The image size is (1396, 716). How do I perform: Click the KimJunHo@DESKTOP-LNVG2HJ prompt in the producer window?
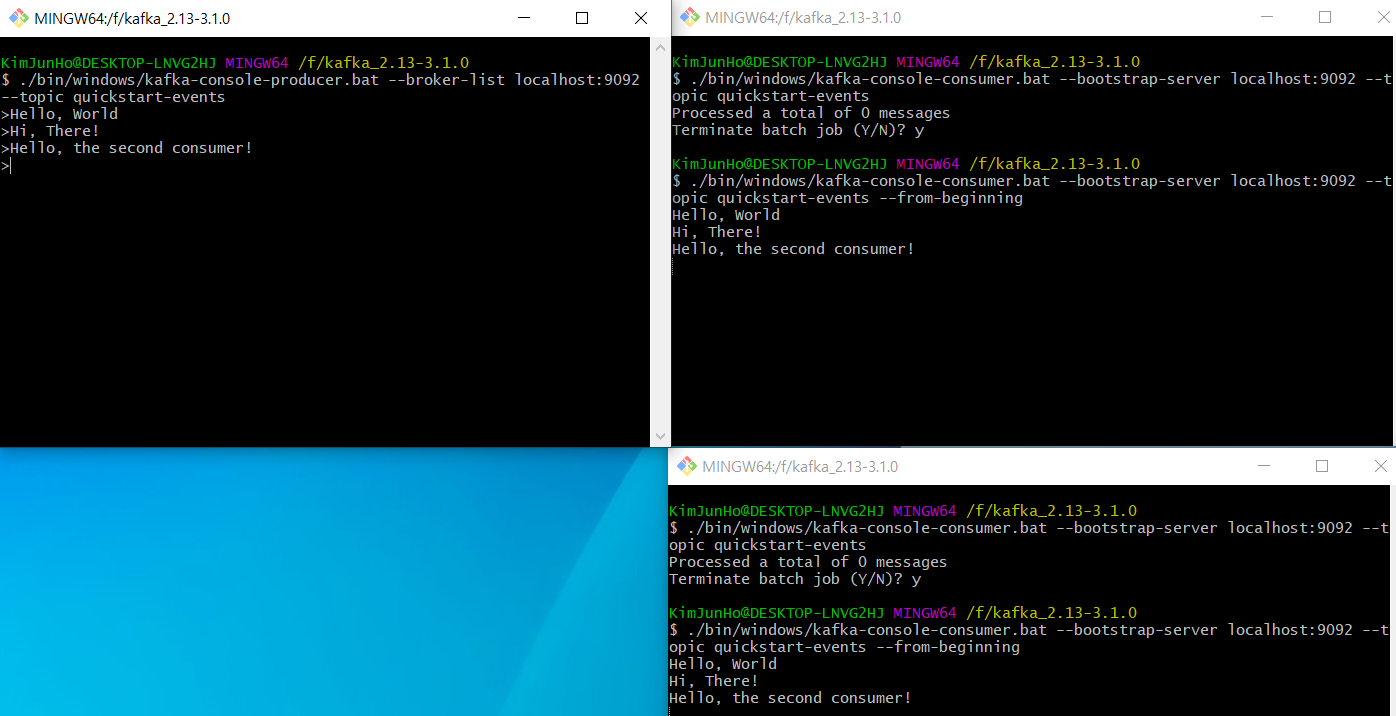[109, 63]
